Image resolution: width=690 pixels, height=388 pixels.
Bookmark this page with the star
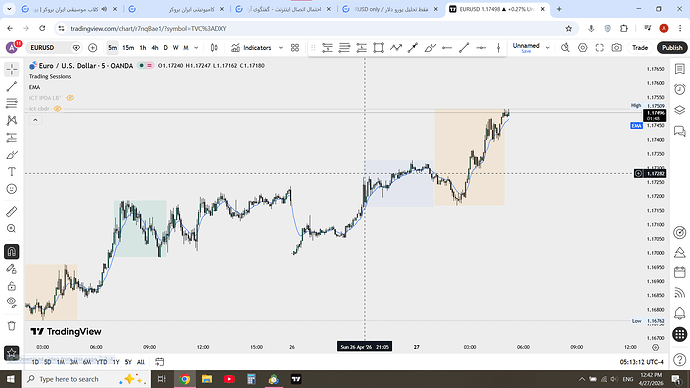pos(569,29)
